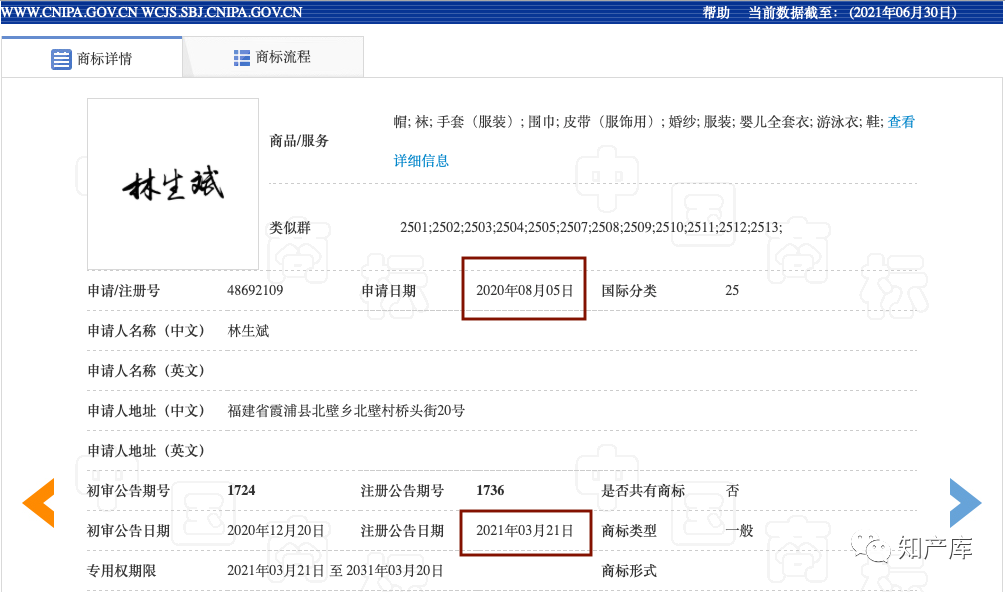This screenshot has height=592, width=1005.
Task: Click the 查看 link after goods list
Action: pos(901,122)
